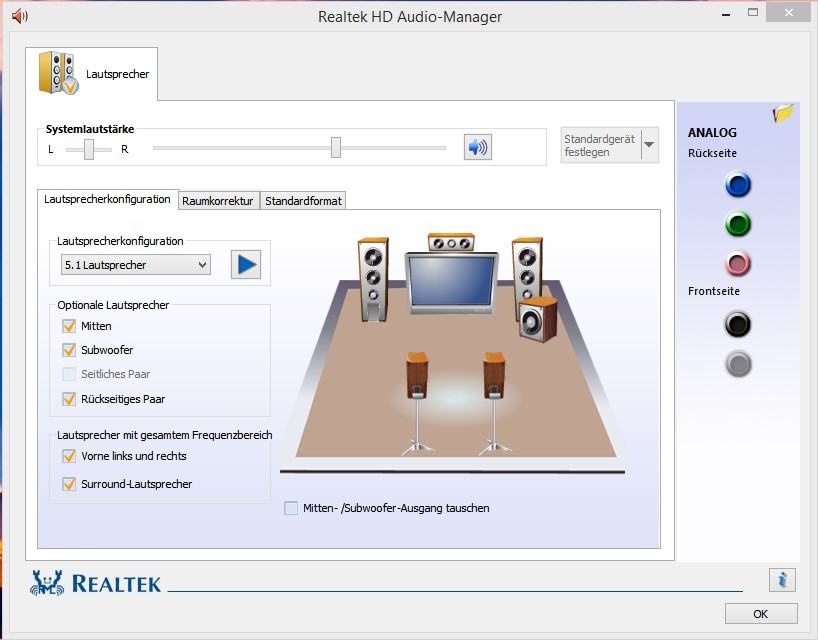The width and height of the screenshot is (818, 640).
Task: Click the L/R balance slider handle
Action: [89, 149]
